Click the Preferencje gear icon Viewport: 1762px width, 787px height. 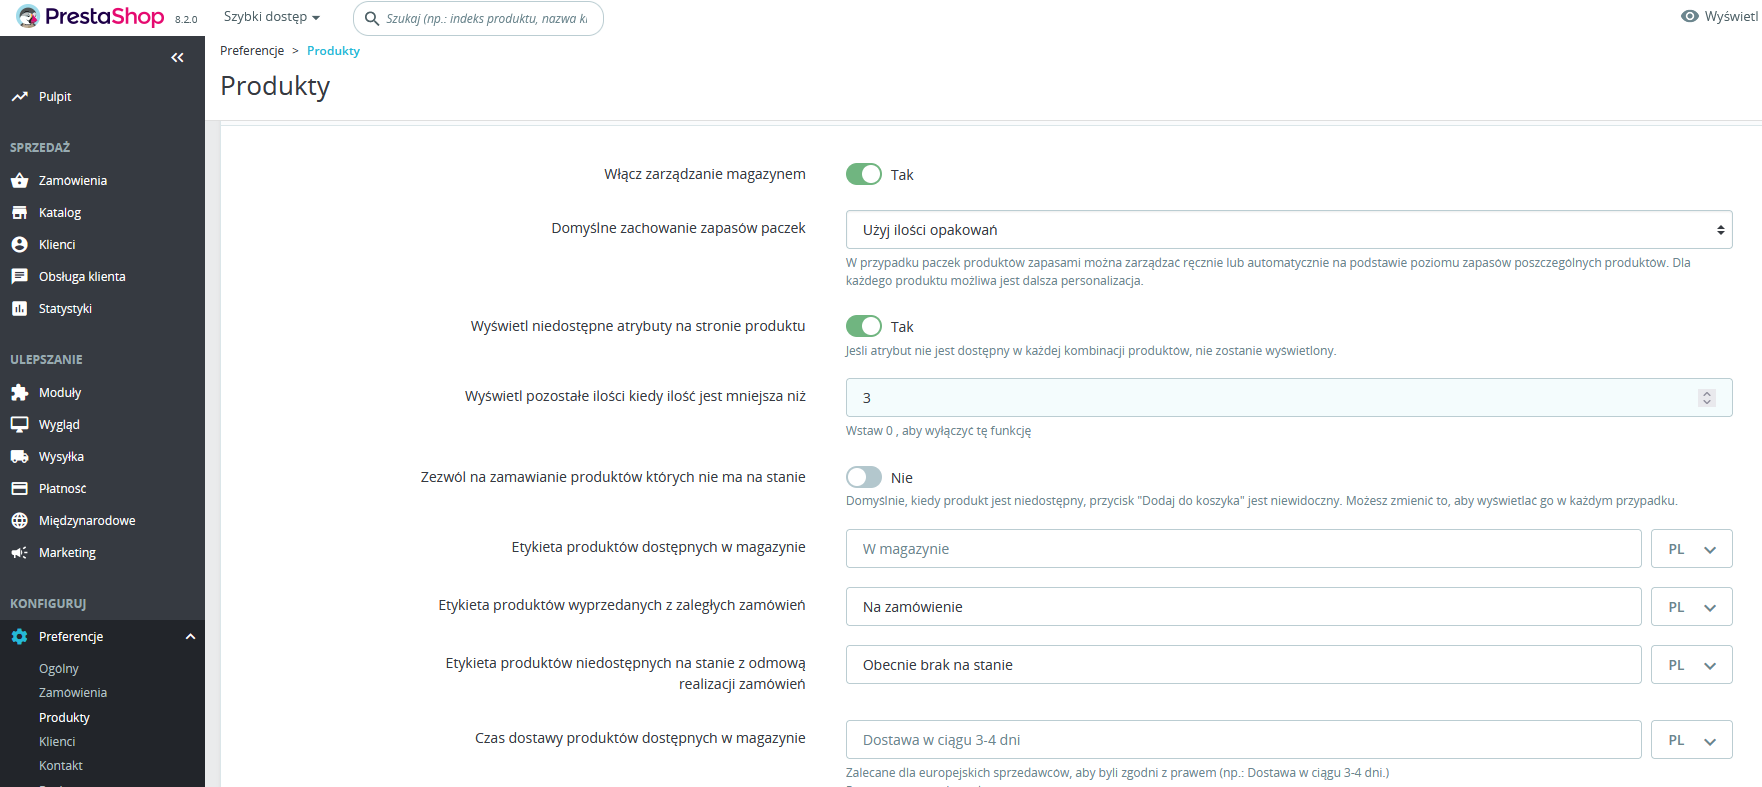[x=19, y=637]
